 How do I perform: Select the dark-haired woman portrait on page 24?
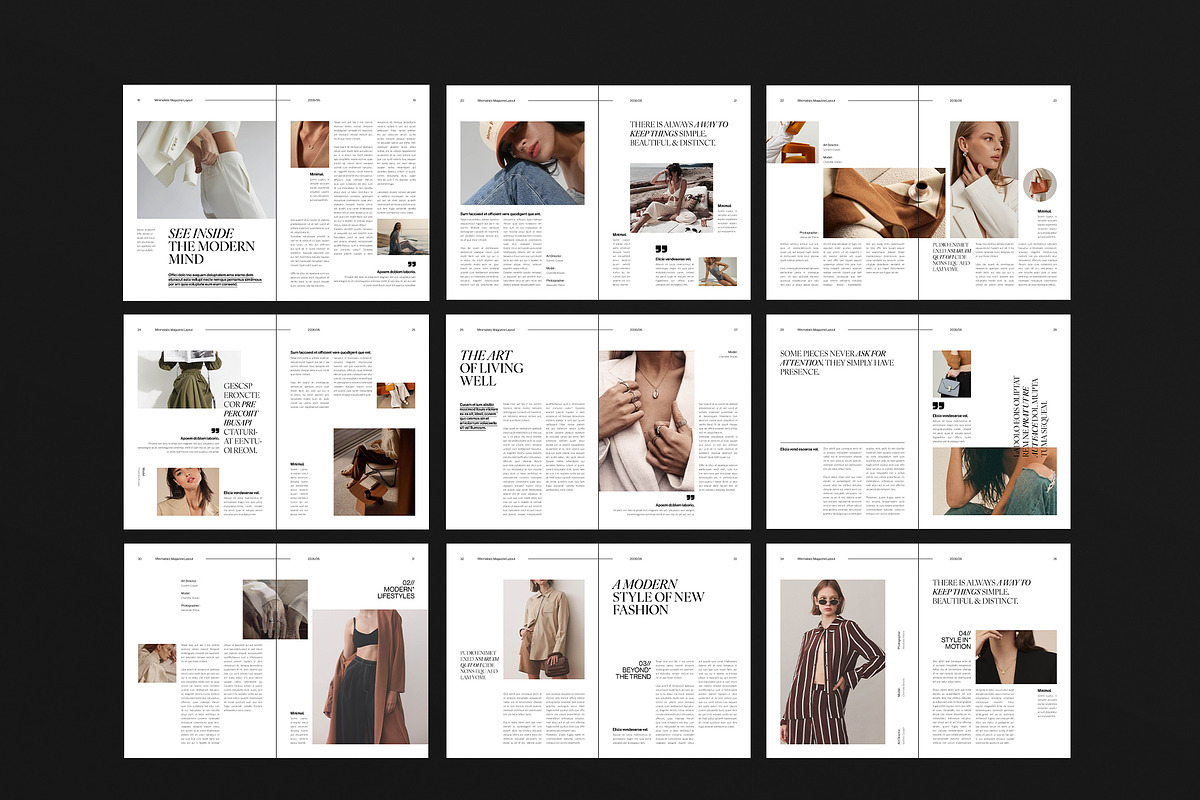[189, 491]
